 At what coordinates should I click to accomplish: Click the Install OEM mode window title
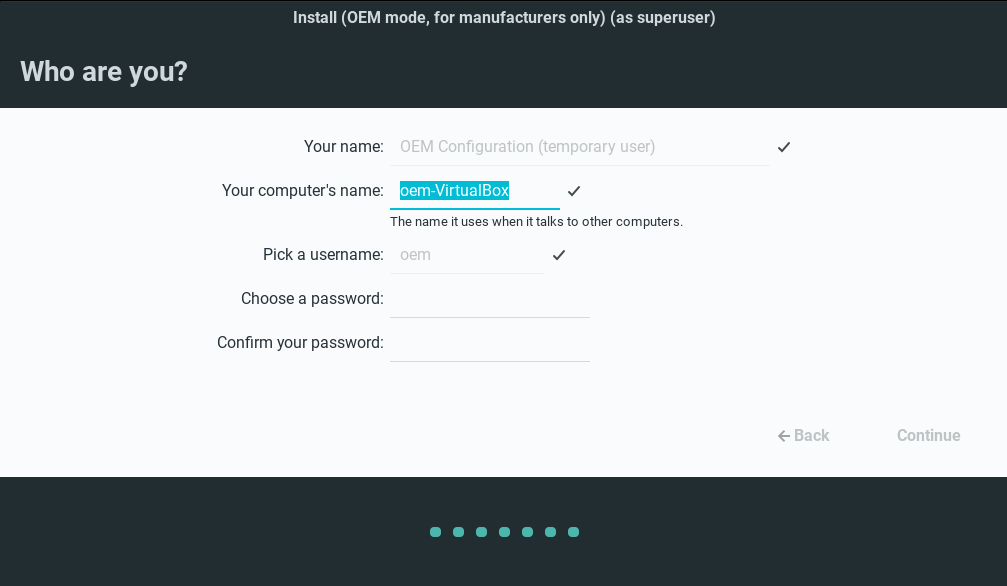pyautogui.click(x=504, y=18)
